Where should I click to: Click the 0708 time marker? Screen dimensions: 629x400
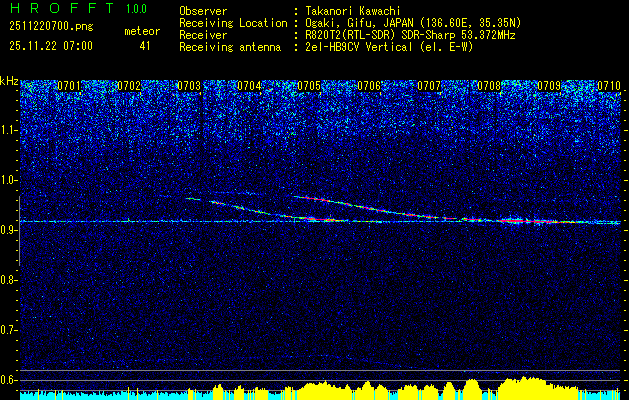(489, 86)
